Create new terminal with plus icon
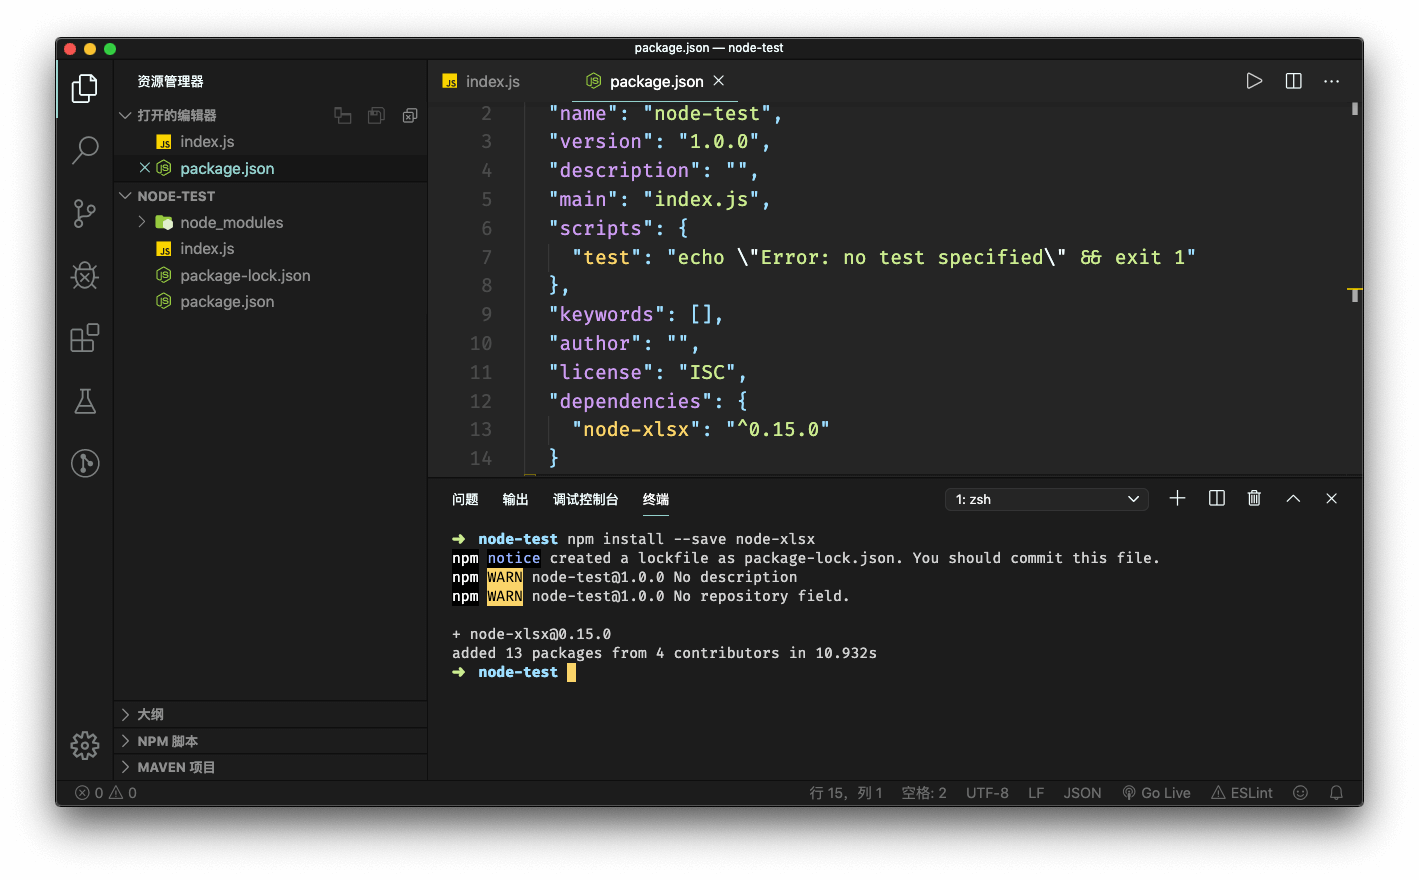 pos(1177,498)
